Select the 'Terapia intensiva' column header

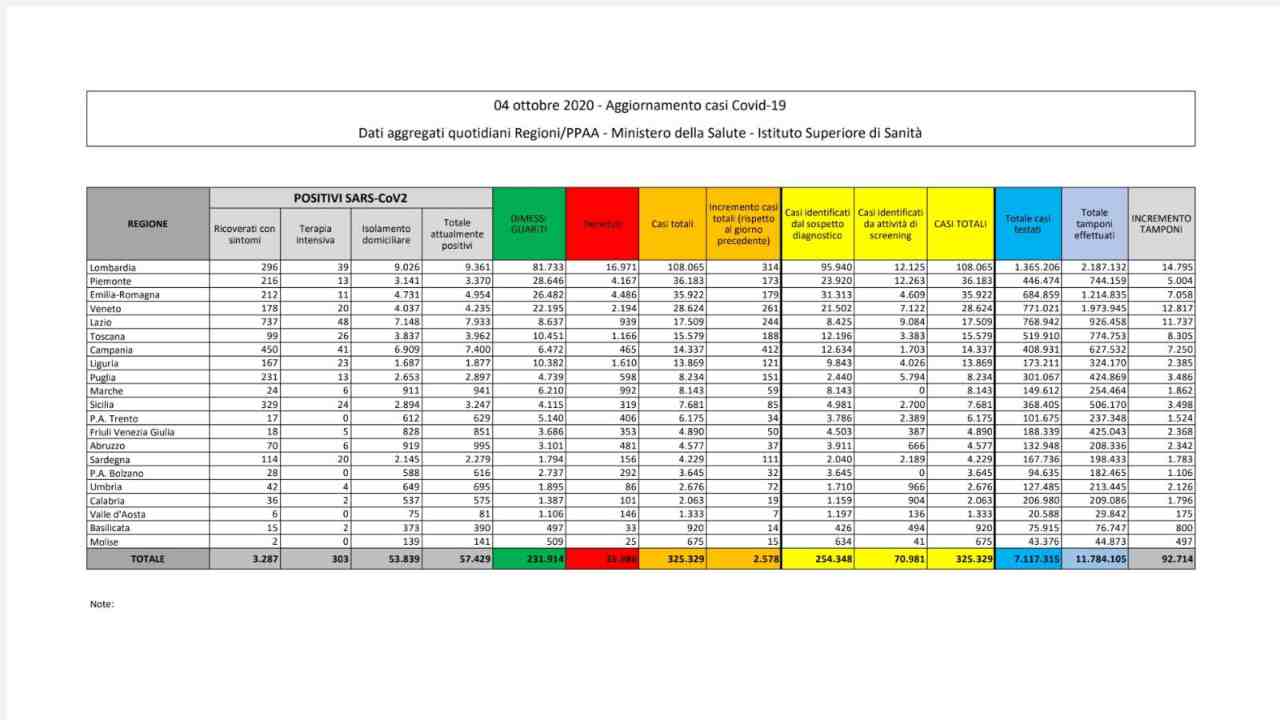pos(316,235)
